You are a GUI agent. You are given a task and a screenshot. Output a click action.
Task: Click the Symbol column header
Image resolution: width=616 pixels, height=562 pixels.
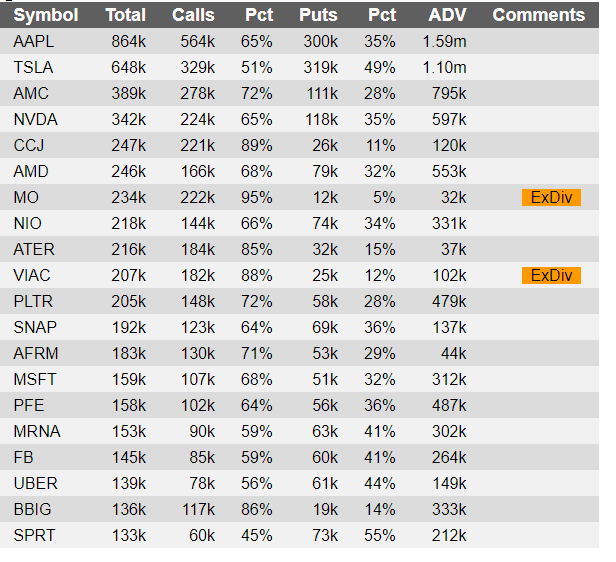(46, 15)
